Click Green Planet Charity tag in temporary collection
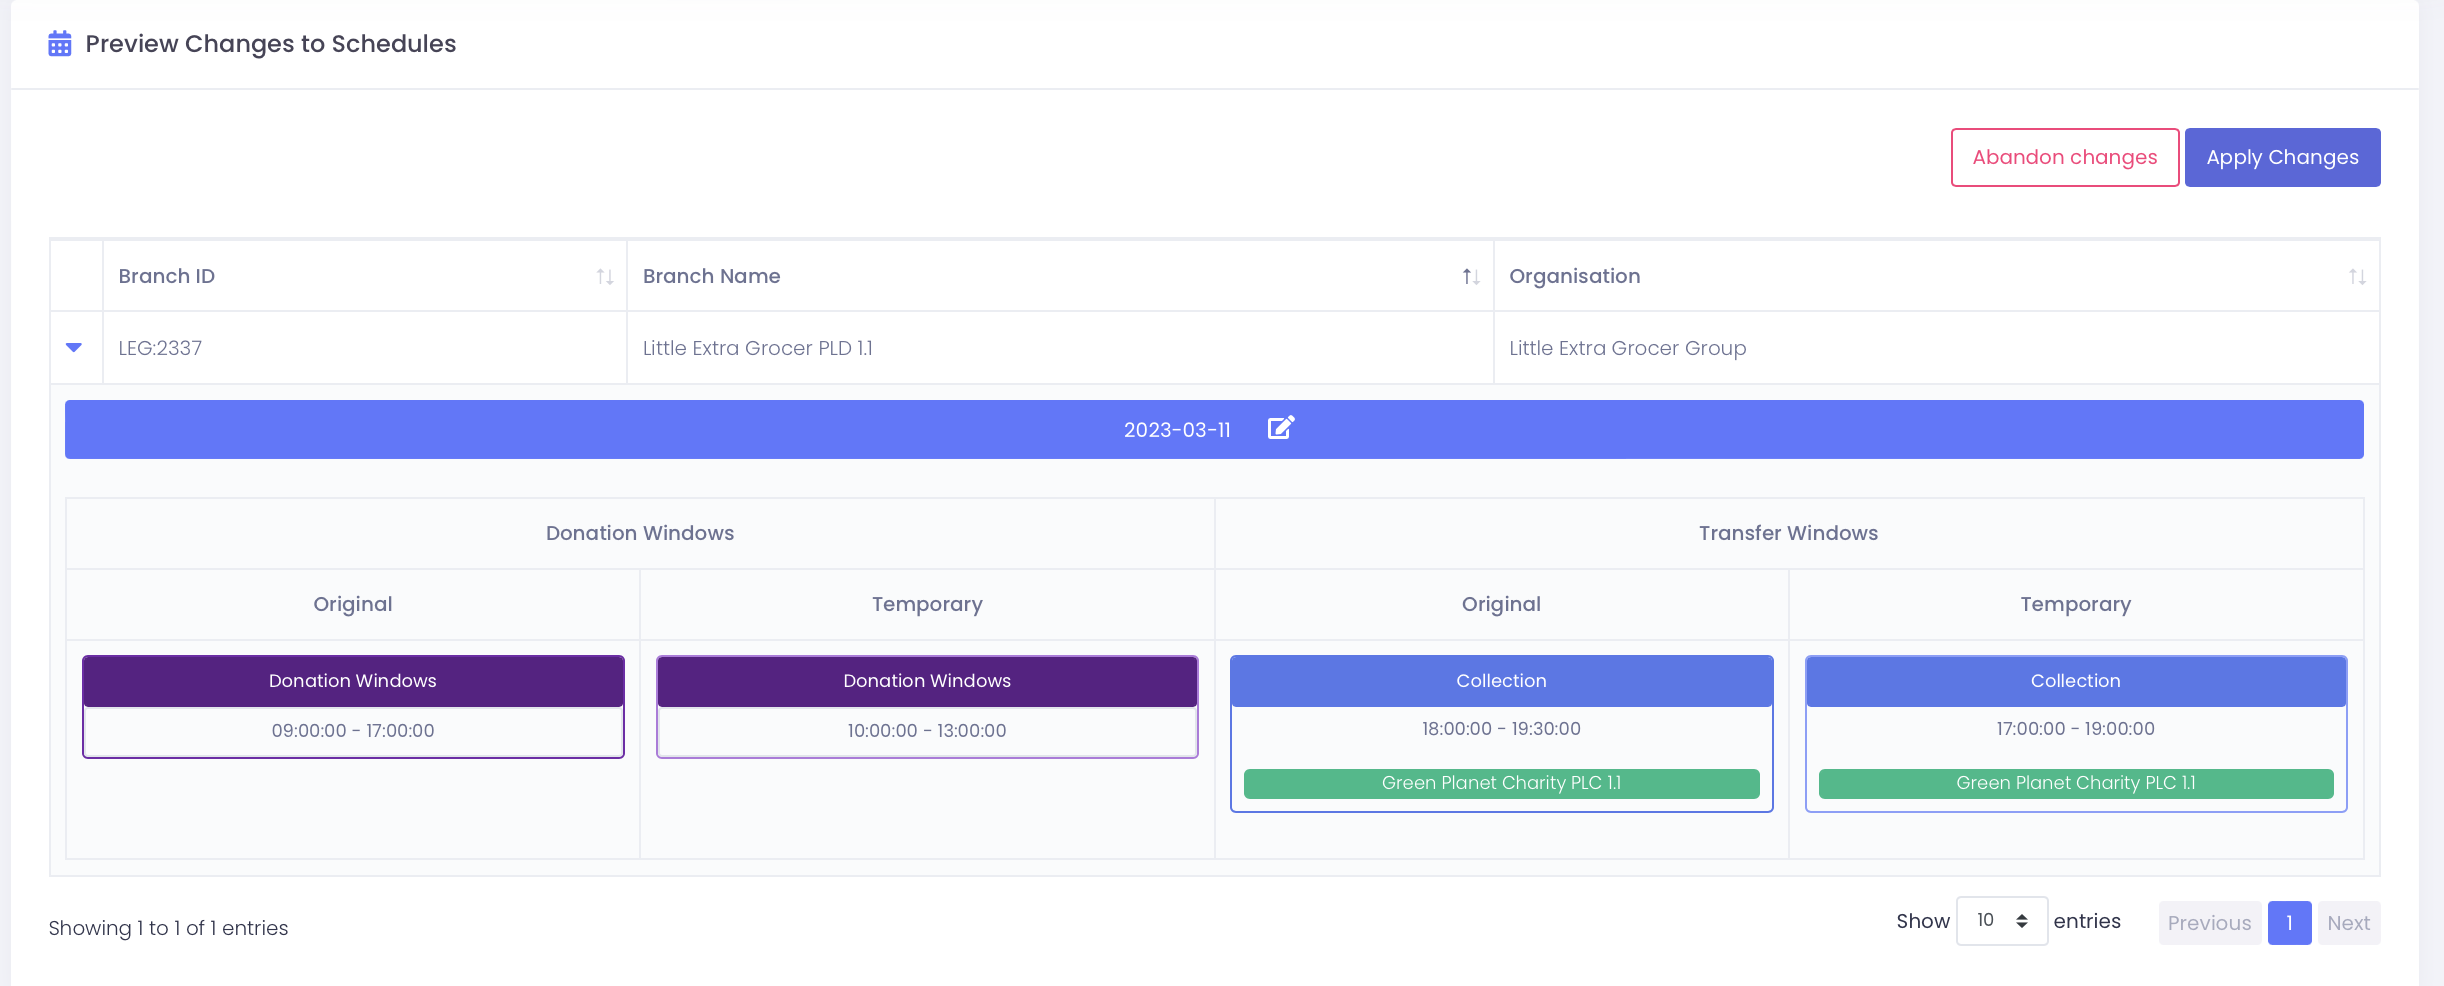The height and width of the screenshot is (986, 2444). click(x=2075, y=783)
